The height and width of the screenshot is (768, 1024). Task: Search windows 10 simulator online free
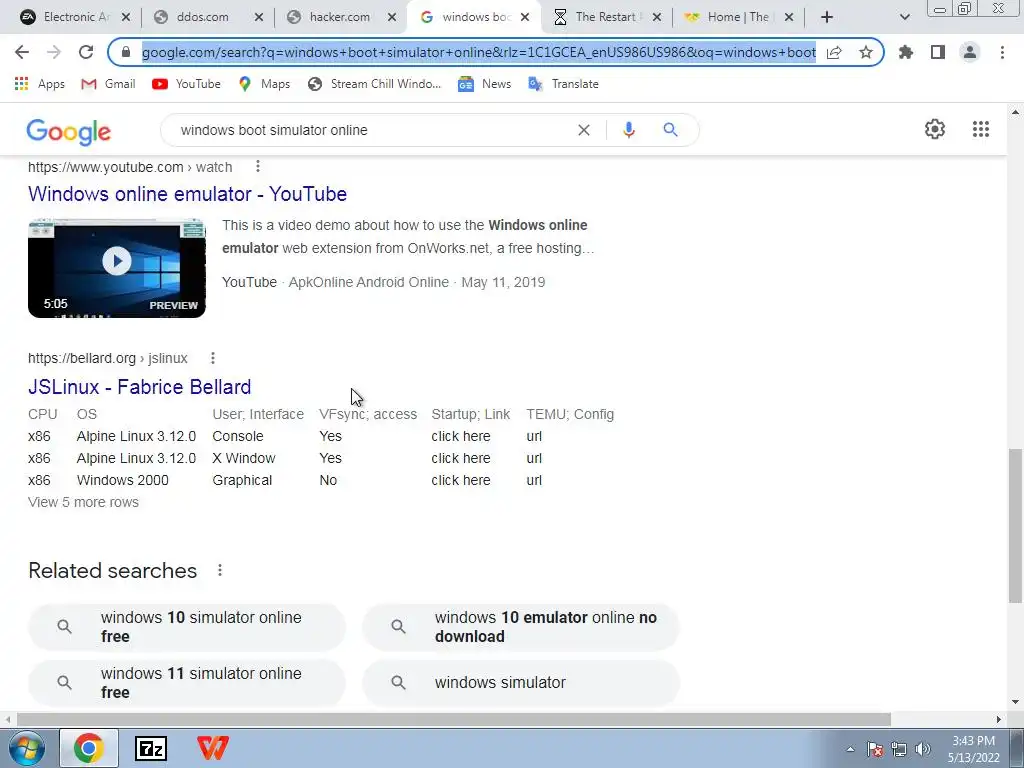click(187, 627)
